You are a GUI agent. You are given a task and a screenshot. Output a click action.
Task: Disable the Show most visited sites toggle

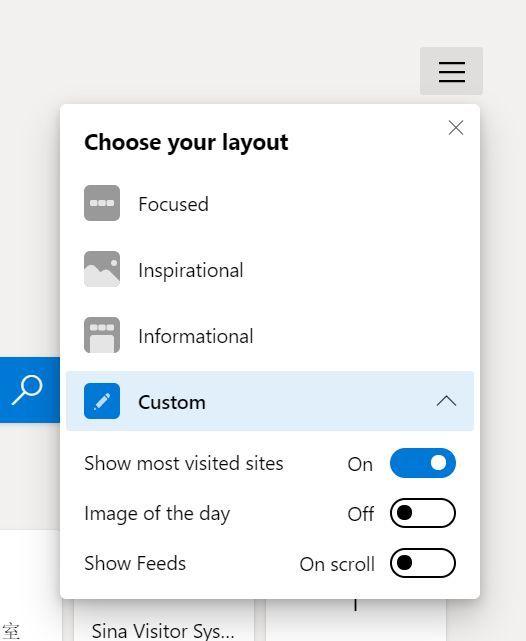pos(423,463)
